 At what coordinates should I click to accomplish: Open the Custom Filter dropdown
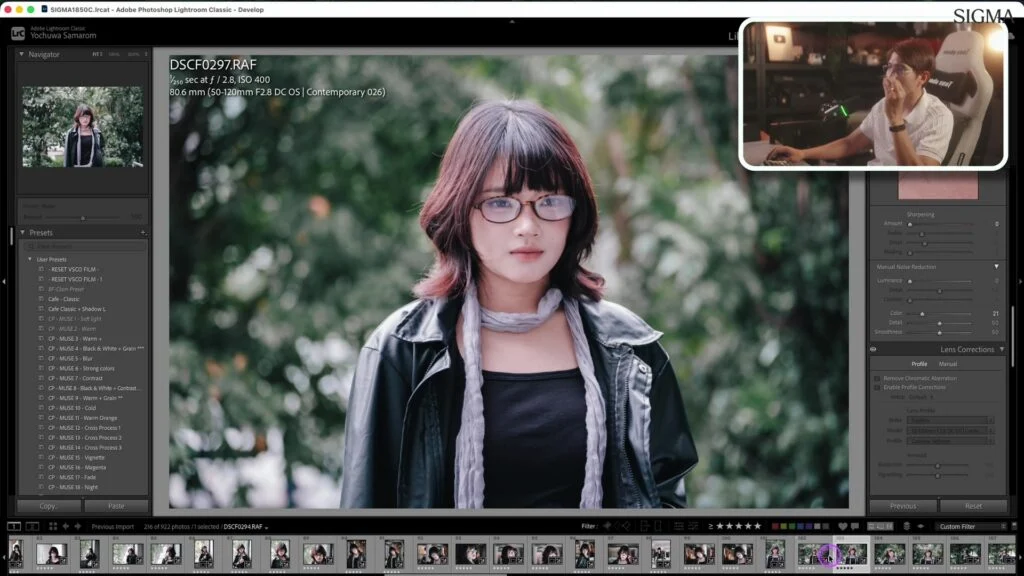(x=972, y=526)
